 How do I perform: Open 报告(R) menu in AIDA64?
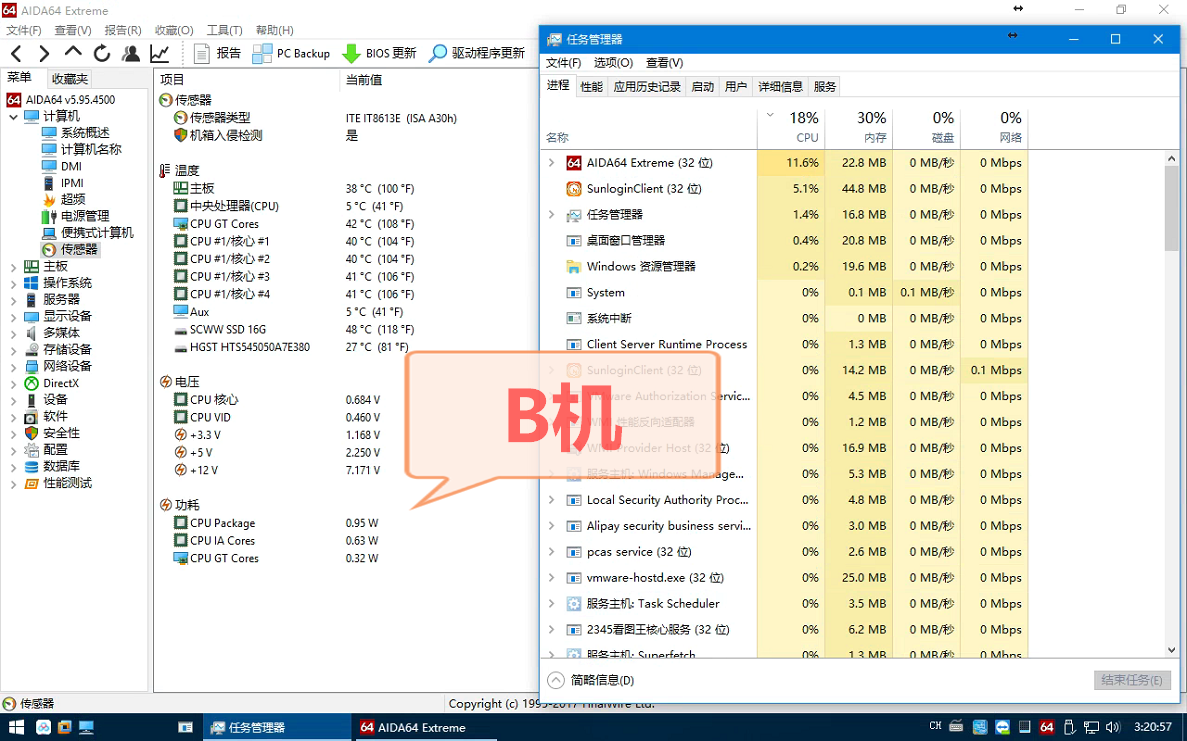tap(123, 30)
